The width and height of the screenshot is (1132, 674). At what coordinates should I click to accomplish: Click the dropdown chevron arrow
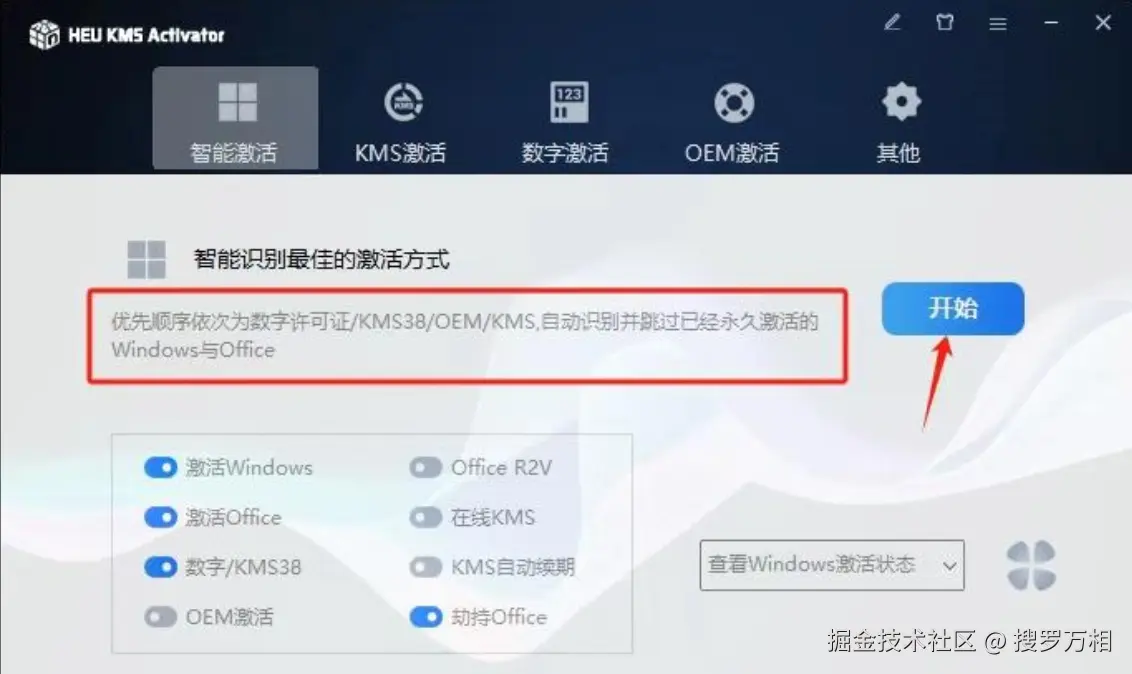point(949,566)
